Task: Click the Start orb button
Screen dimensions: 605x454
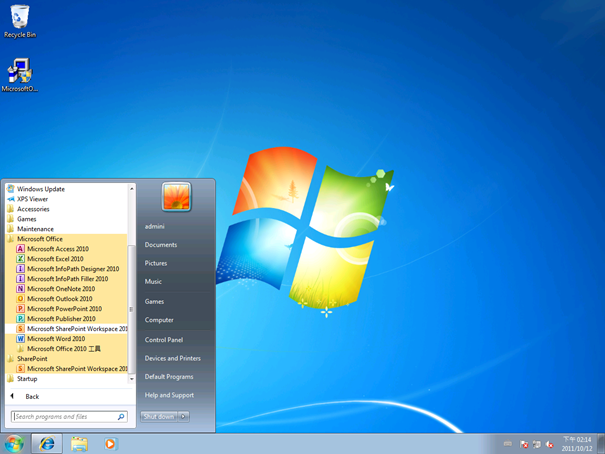Action: (x=14, y=444)
